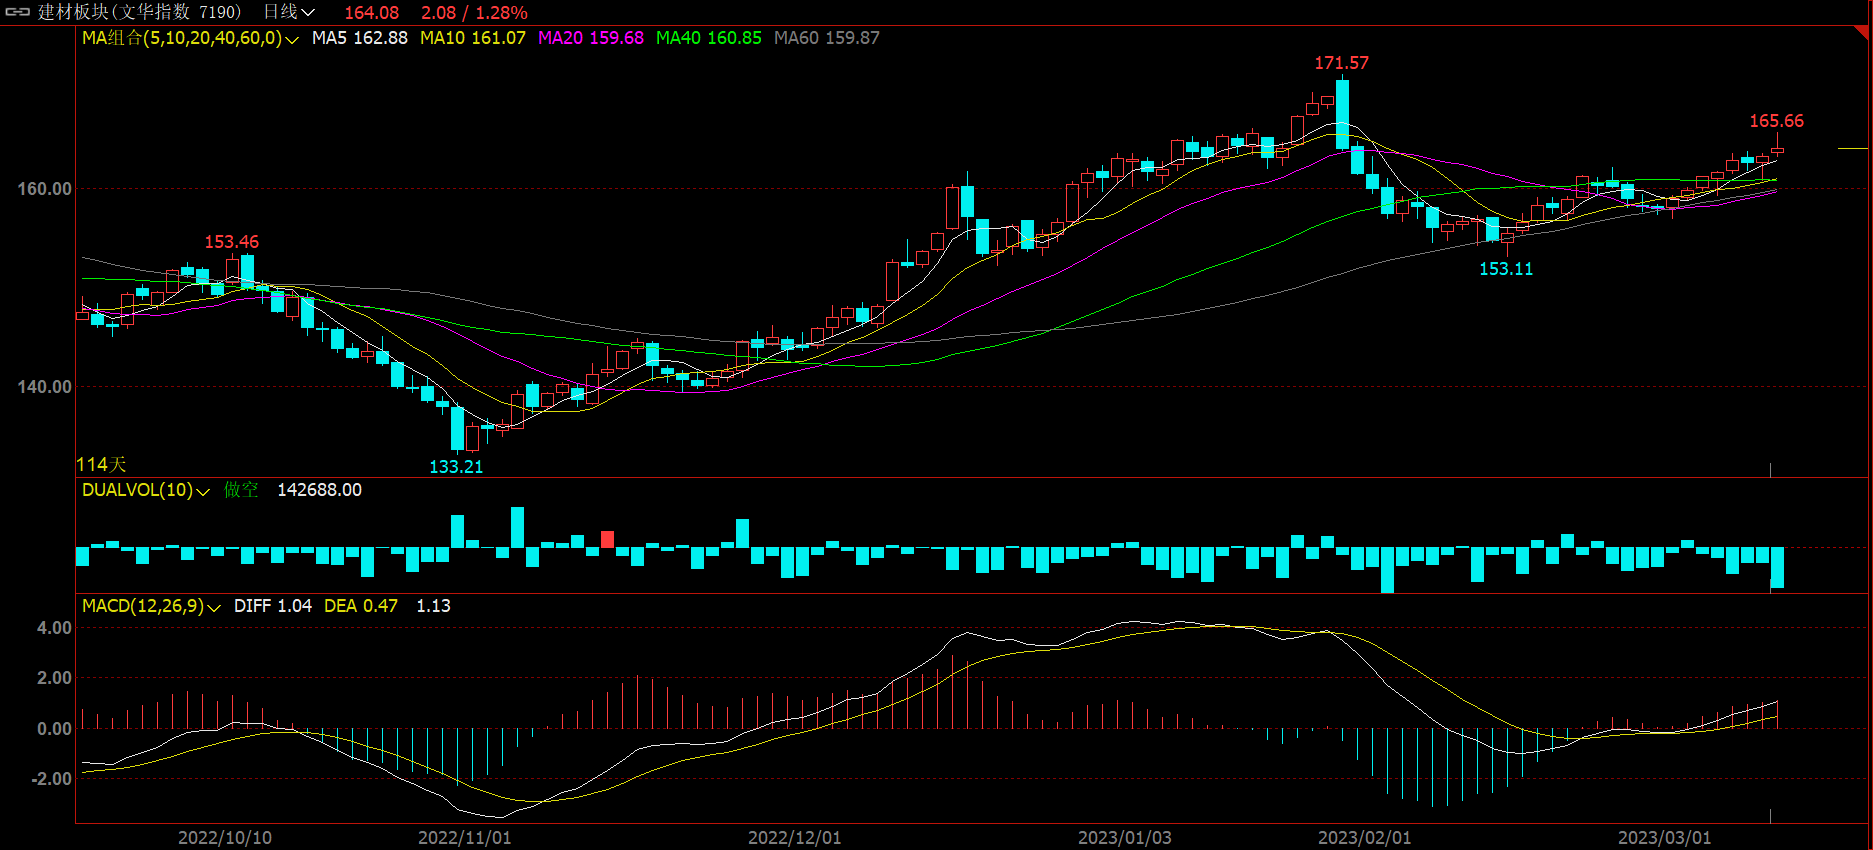The width and height of the screenshot is (1873, 850).
Task: Click the 2022/12/01 date label
Action: [x=795, y=838]
